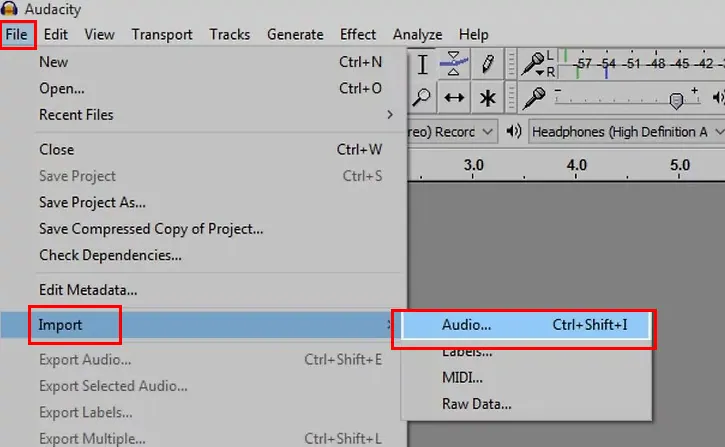The width and height of the screenshot is (725, 447).
Task: Select the Time Shift arrow tool
Action: (x=454, y=98)
